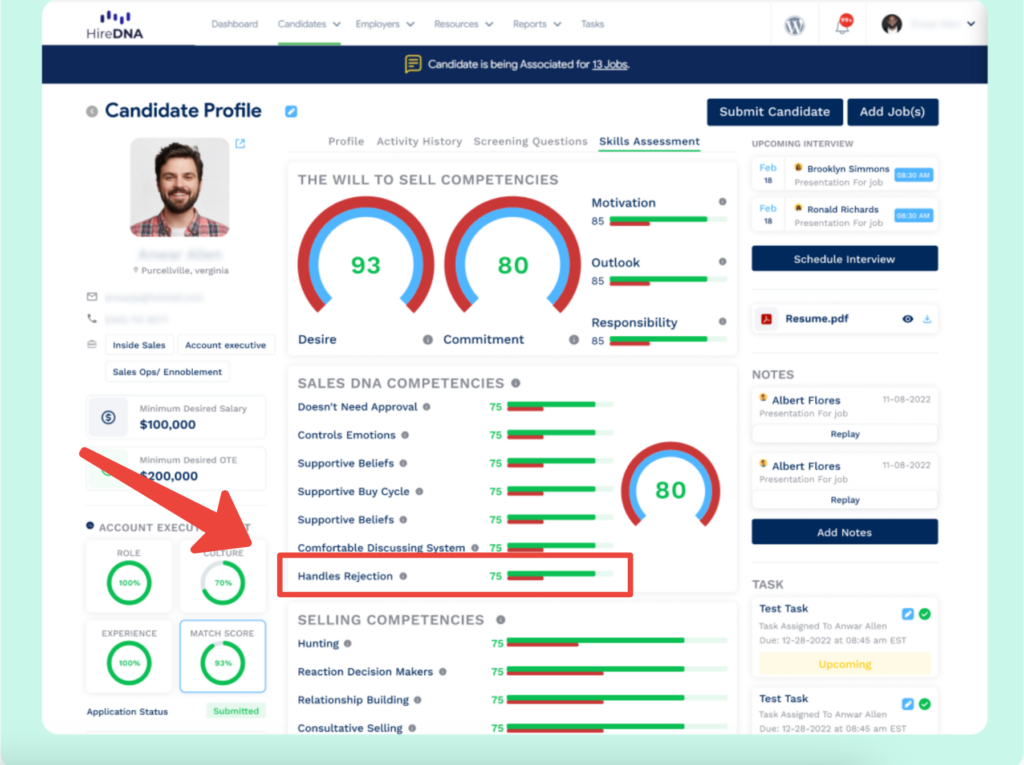Show info for Handles Rejection
This screenshot has width=1024, height=765.
click(x=403, y=576)
